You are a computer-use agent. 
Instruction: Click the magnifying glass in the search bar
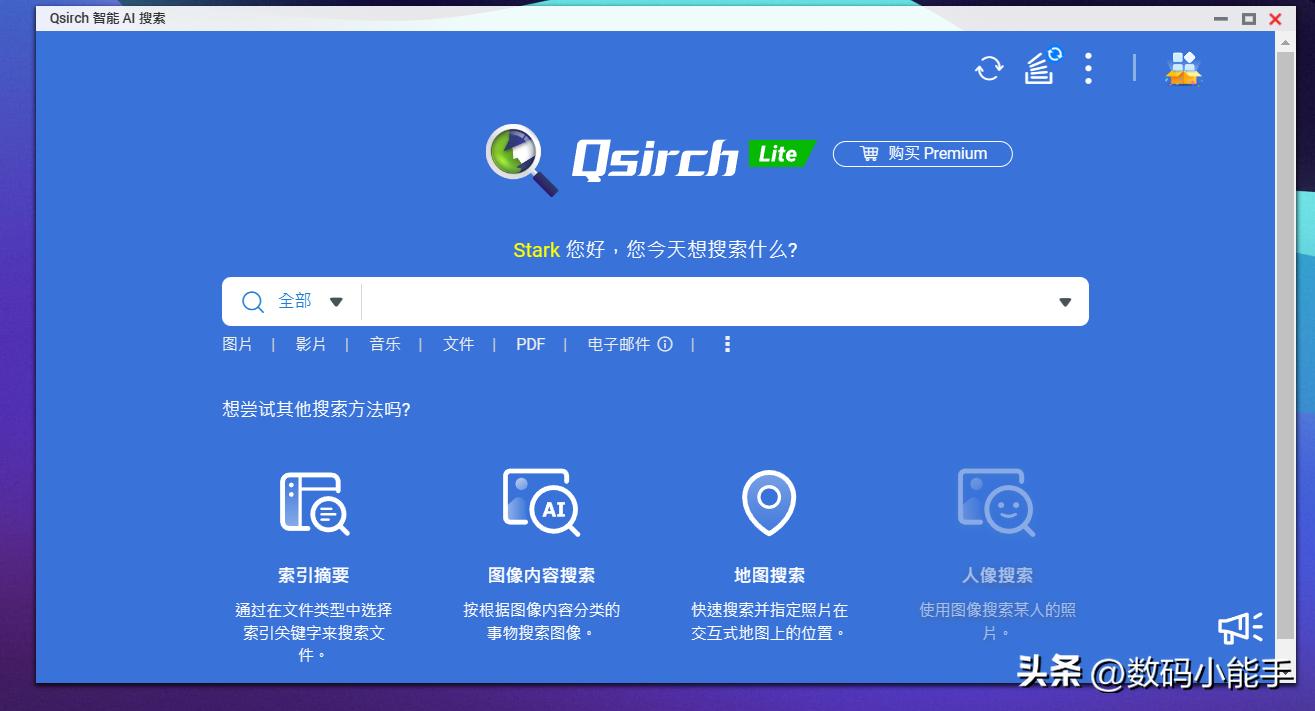click(251, 301)
